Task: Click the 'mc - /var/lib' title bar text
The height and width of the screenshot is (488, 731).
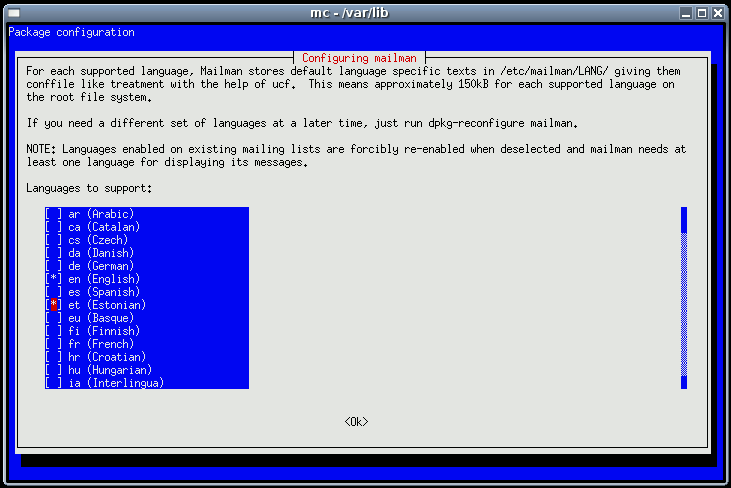Action: click(349, 13)
